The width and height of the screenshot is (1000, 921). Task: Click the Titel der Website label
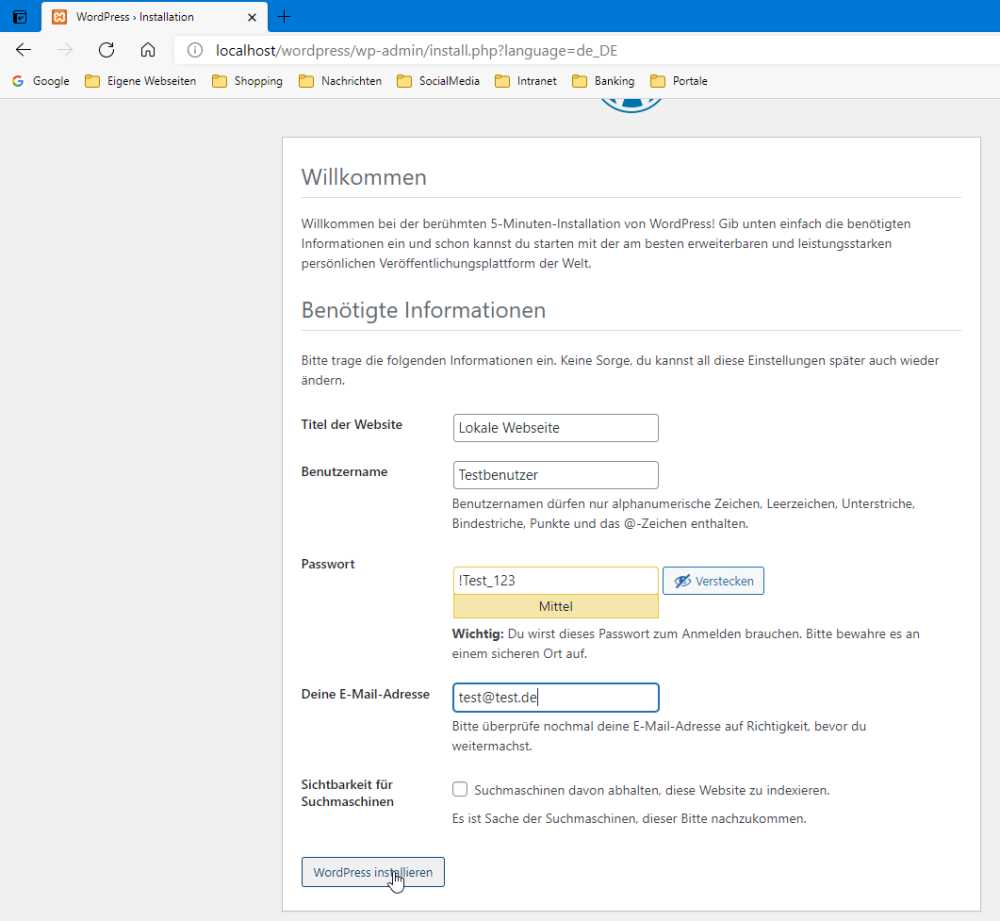tap(351, 425)
